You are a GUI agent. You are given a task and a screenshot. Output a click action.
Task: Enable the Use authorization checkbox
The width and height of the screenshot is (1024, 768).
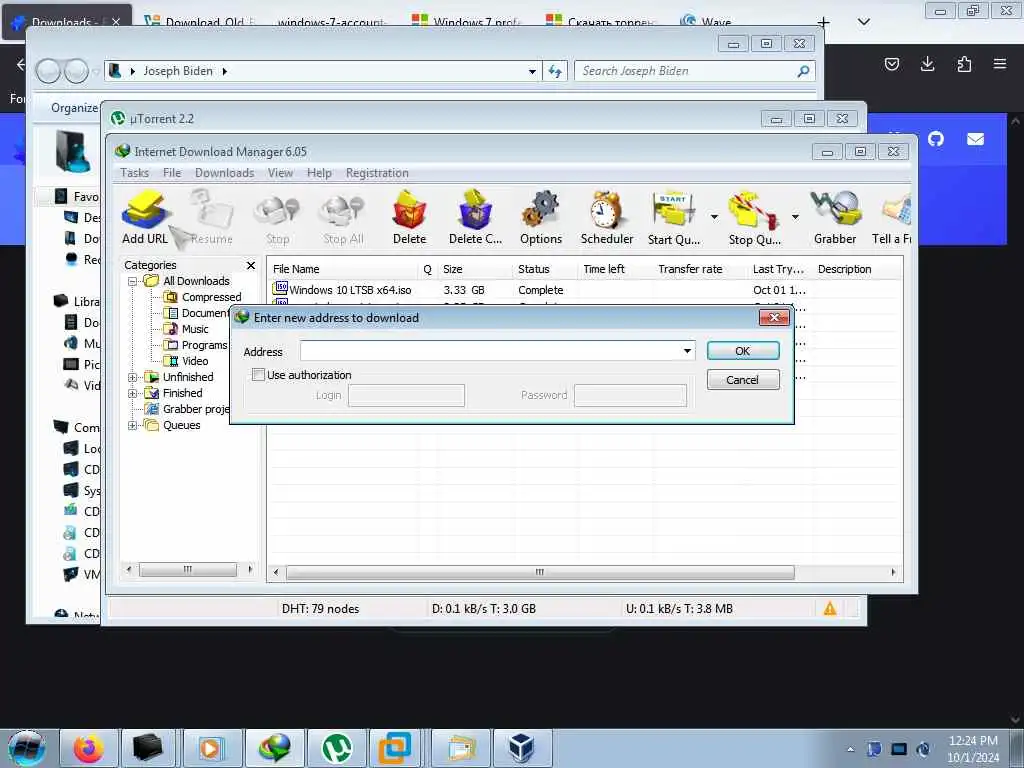pos(258,375)
